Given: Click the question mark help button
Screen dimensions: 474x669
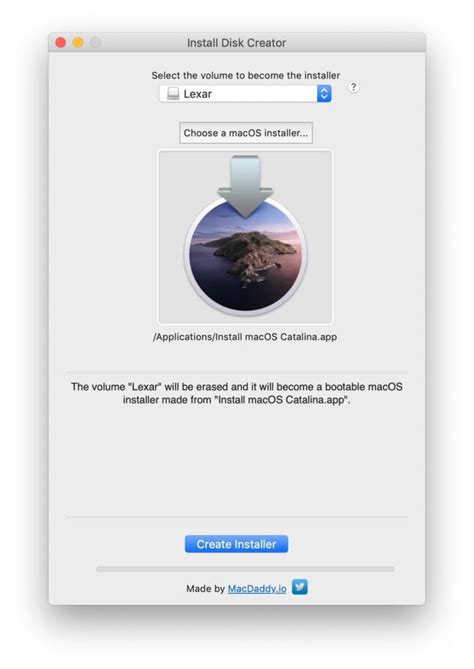Looking at the screenshot, I should click(x=353, y=87).
